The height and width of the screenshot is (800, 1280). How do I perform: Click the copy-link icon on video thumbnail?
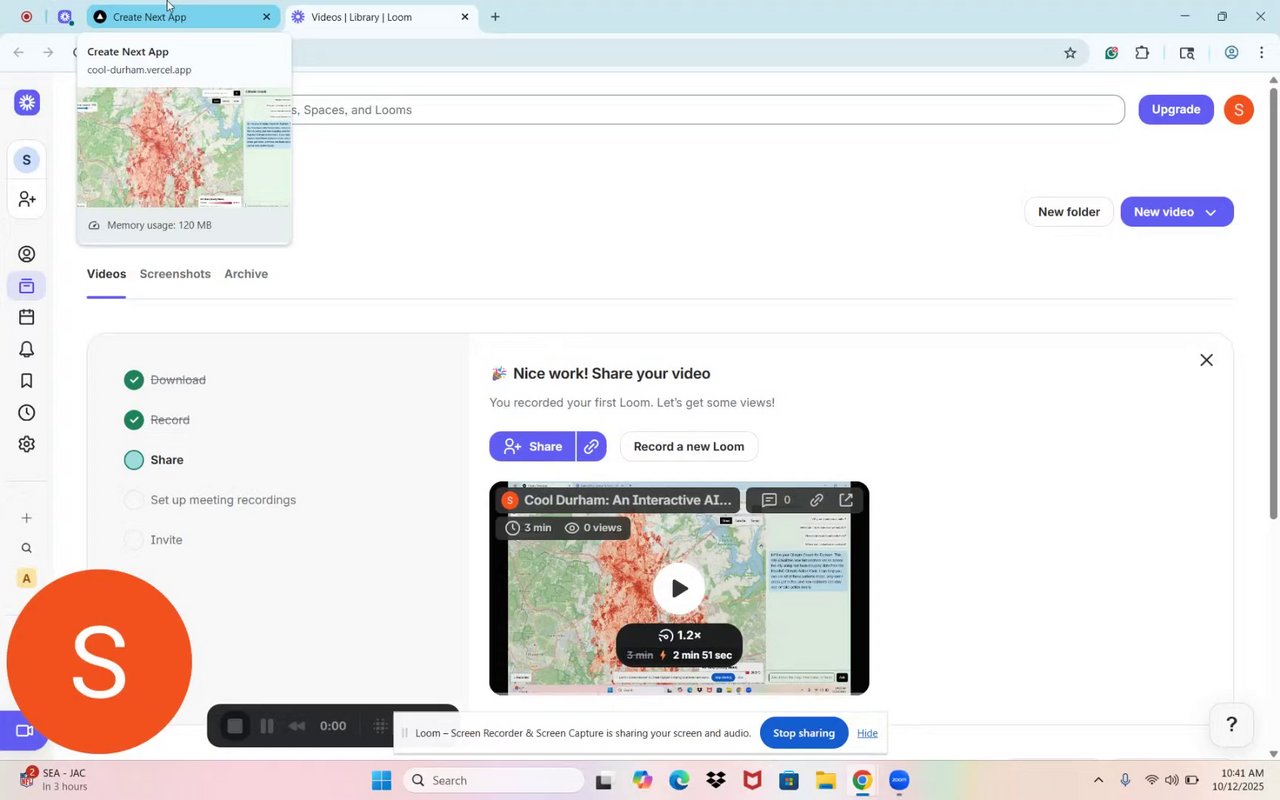coord(817,500)
